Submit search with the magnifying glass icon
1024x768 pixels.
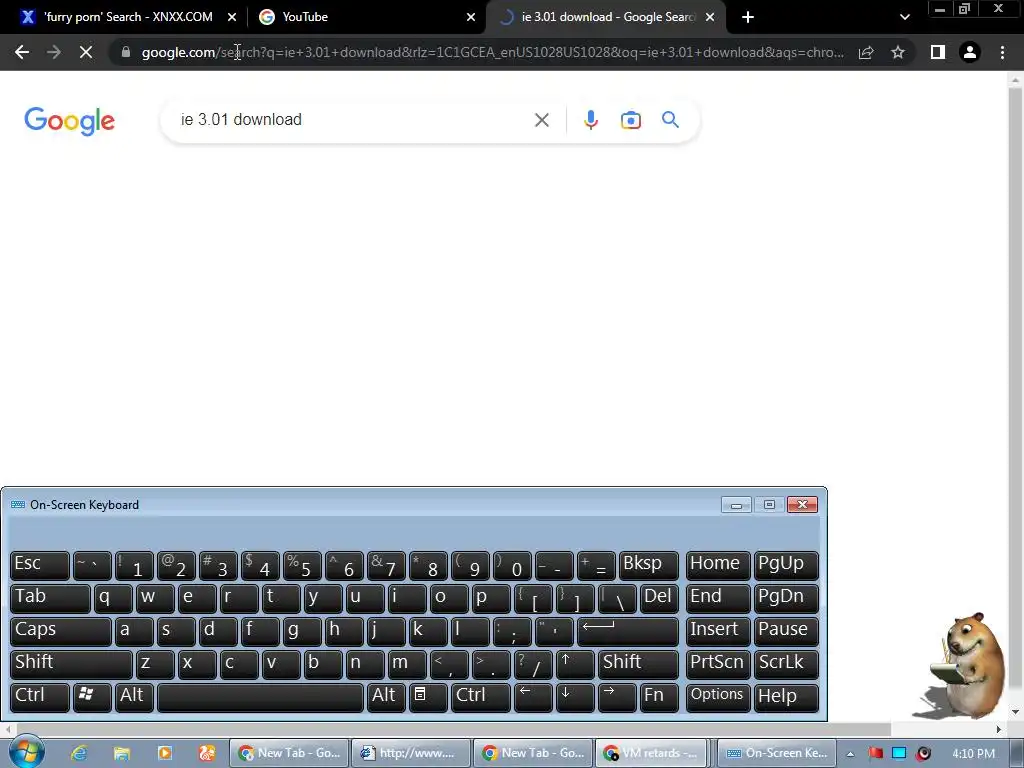pyautogui.click(x=670, y=120)
